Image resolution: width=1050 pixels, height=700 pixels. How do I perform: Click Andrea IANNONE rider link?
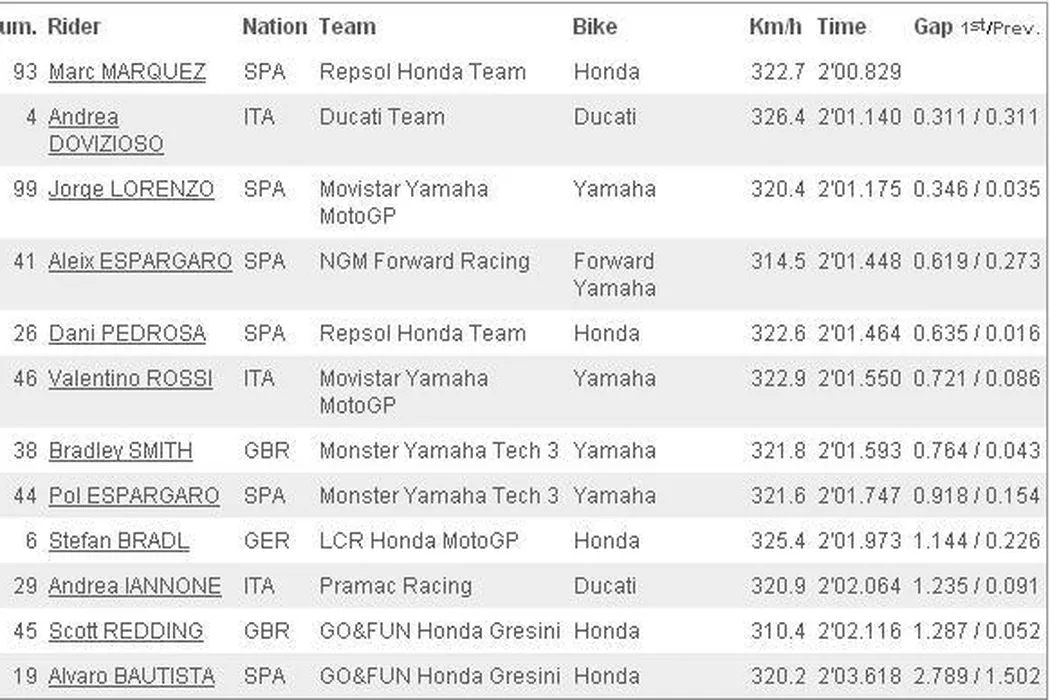[x=134, y=586]
